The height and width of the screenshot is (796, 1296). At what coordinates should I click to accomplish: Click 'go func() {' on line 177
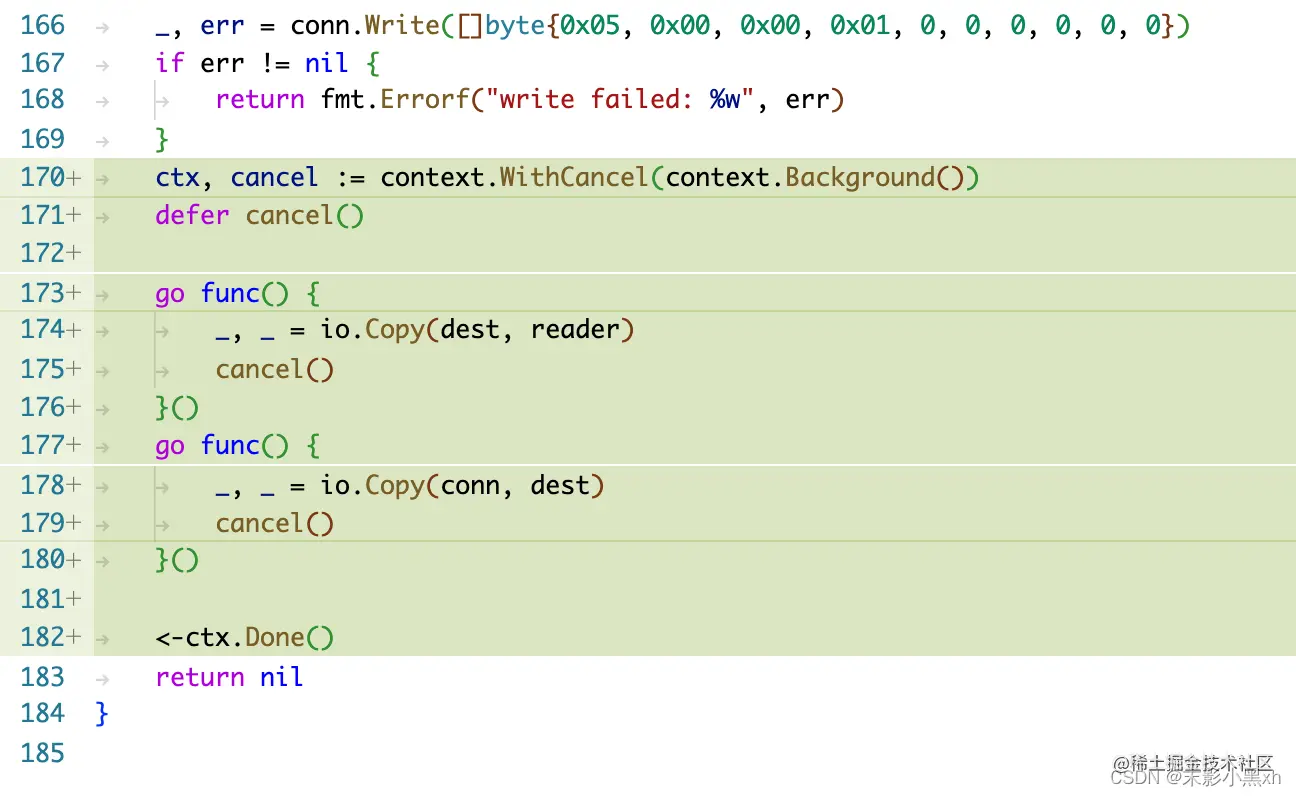tap(237, 445)
